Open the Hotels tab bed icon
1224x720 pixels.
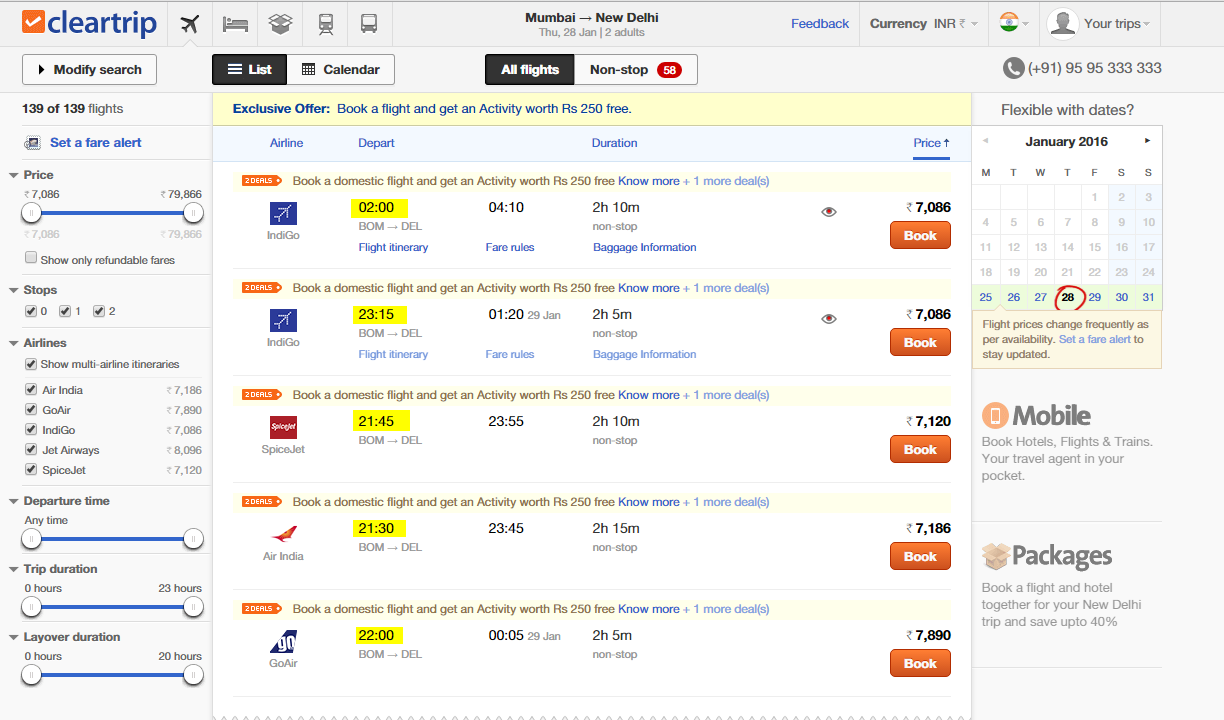click(235, 23)
